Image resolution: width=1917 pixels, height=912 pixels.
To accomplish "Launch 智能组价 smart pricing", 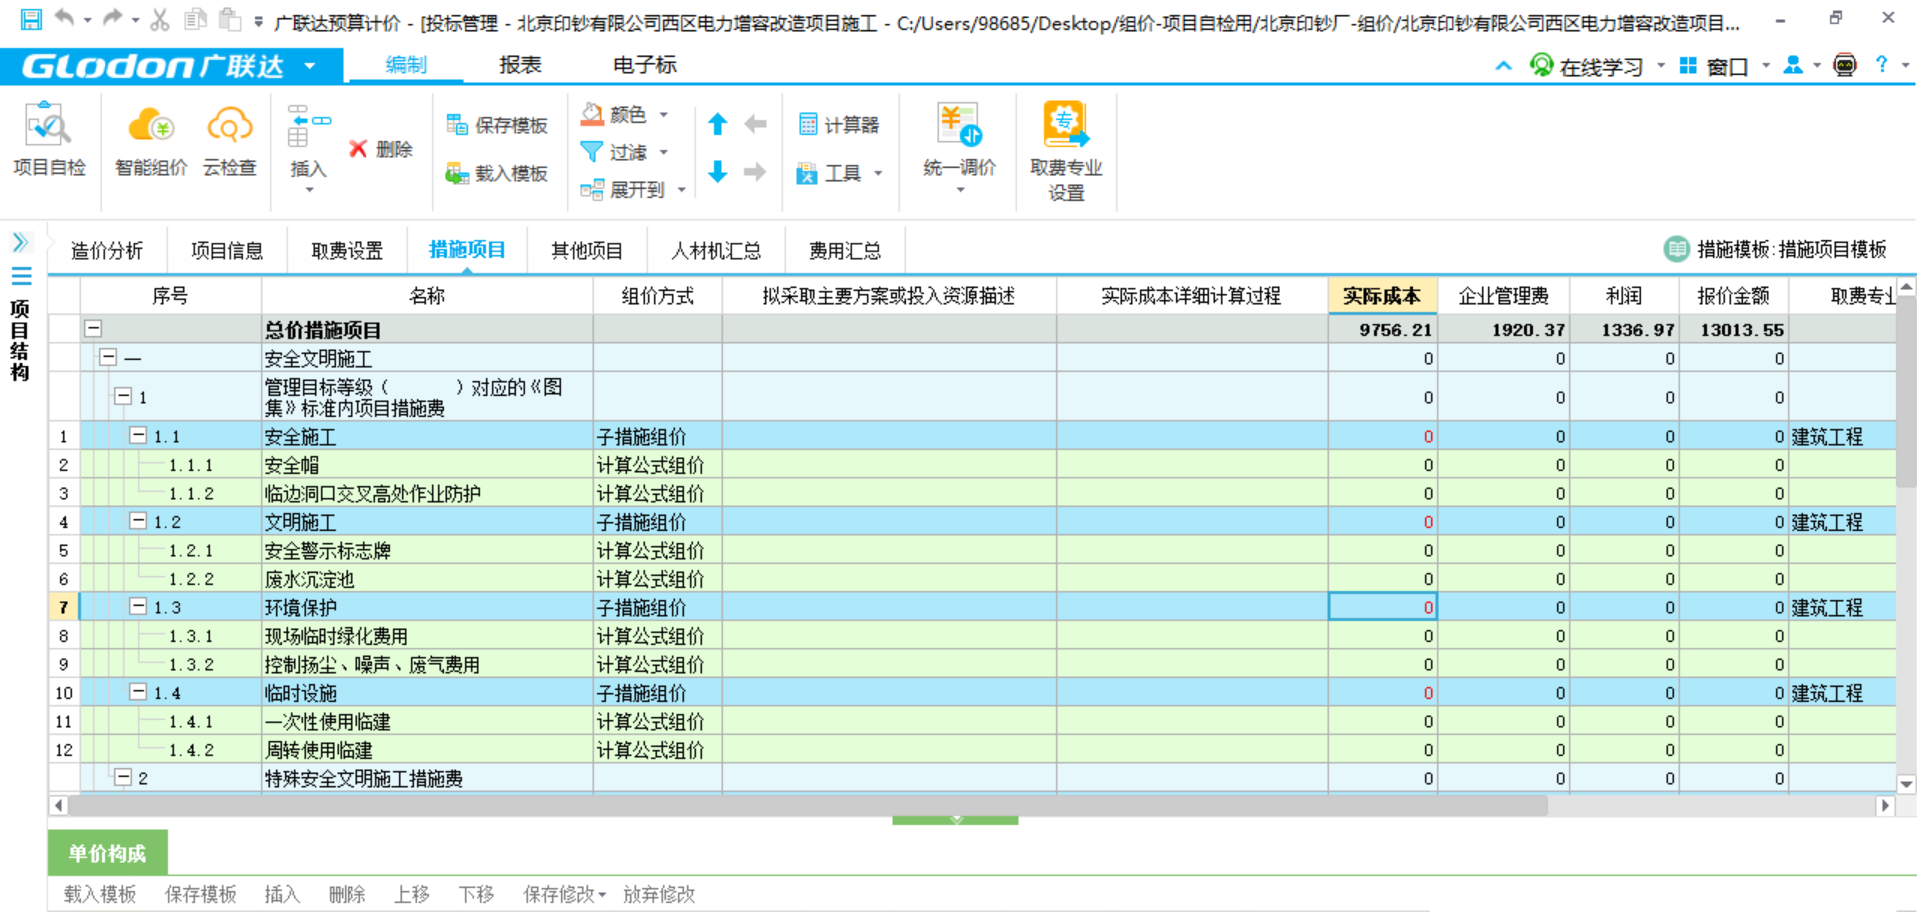I will coord(151,141).
